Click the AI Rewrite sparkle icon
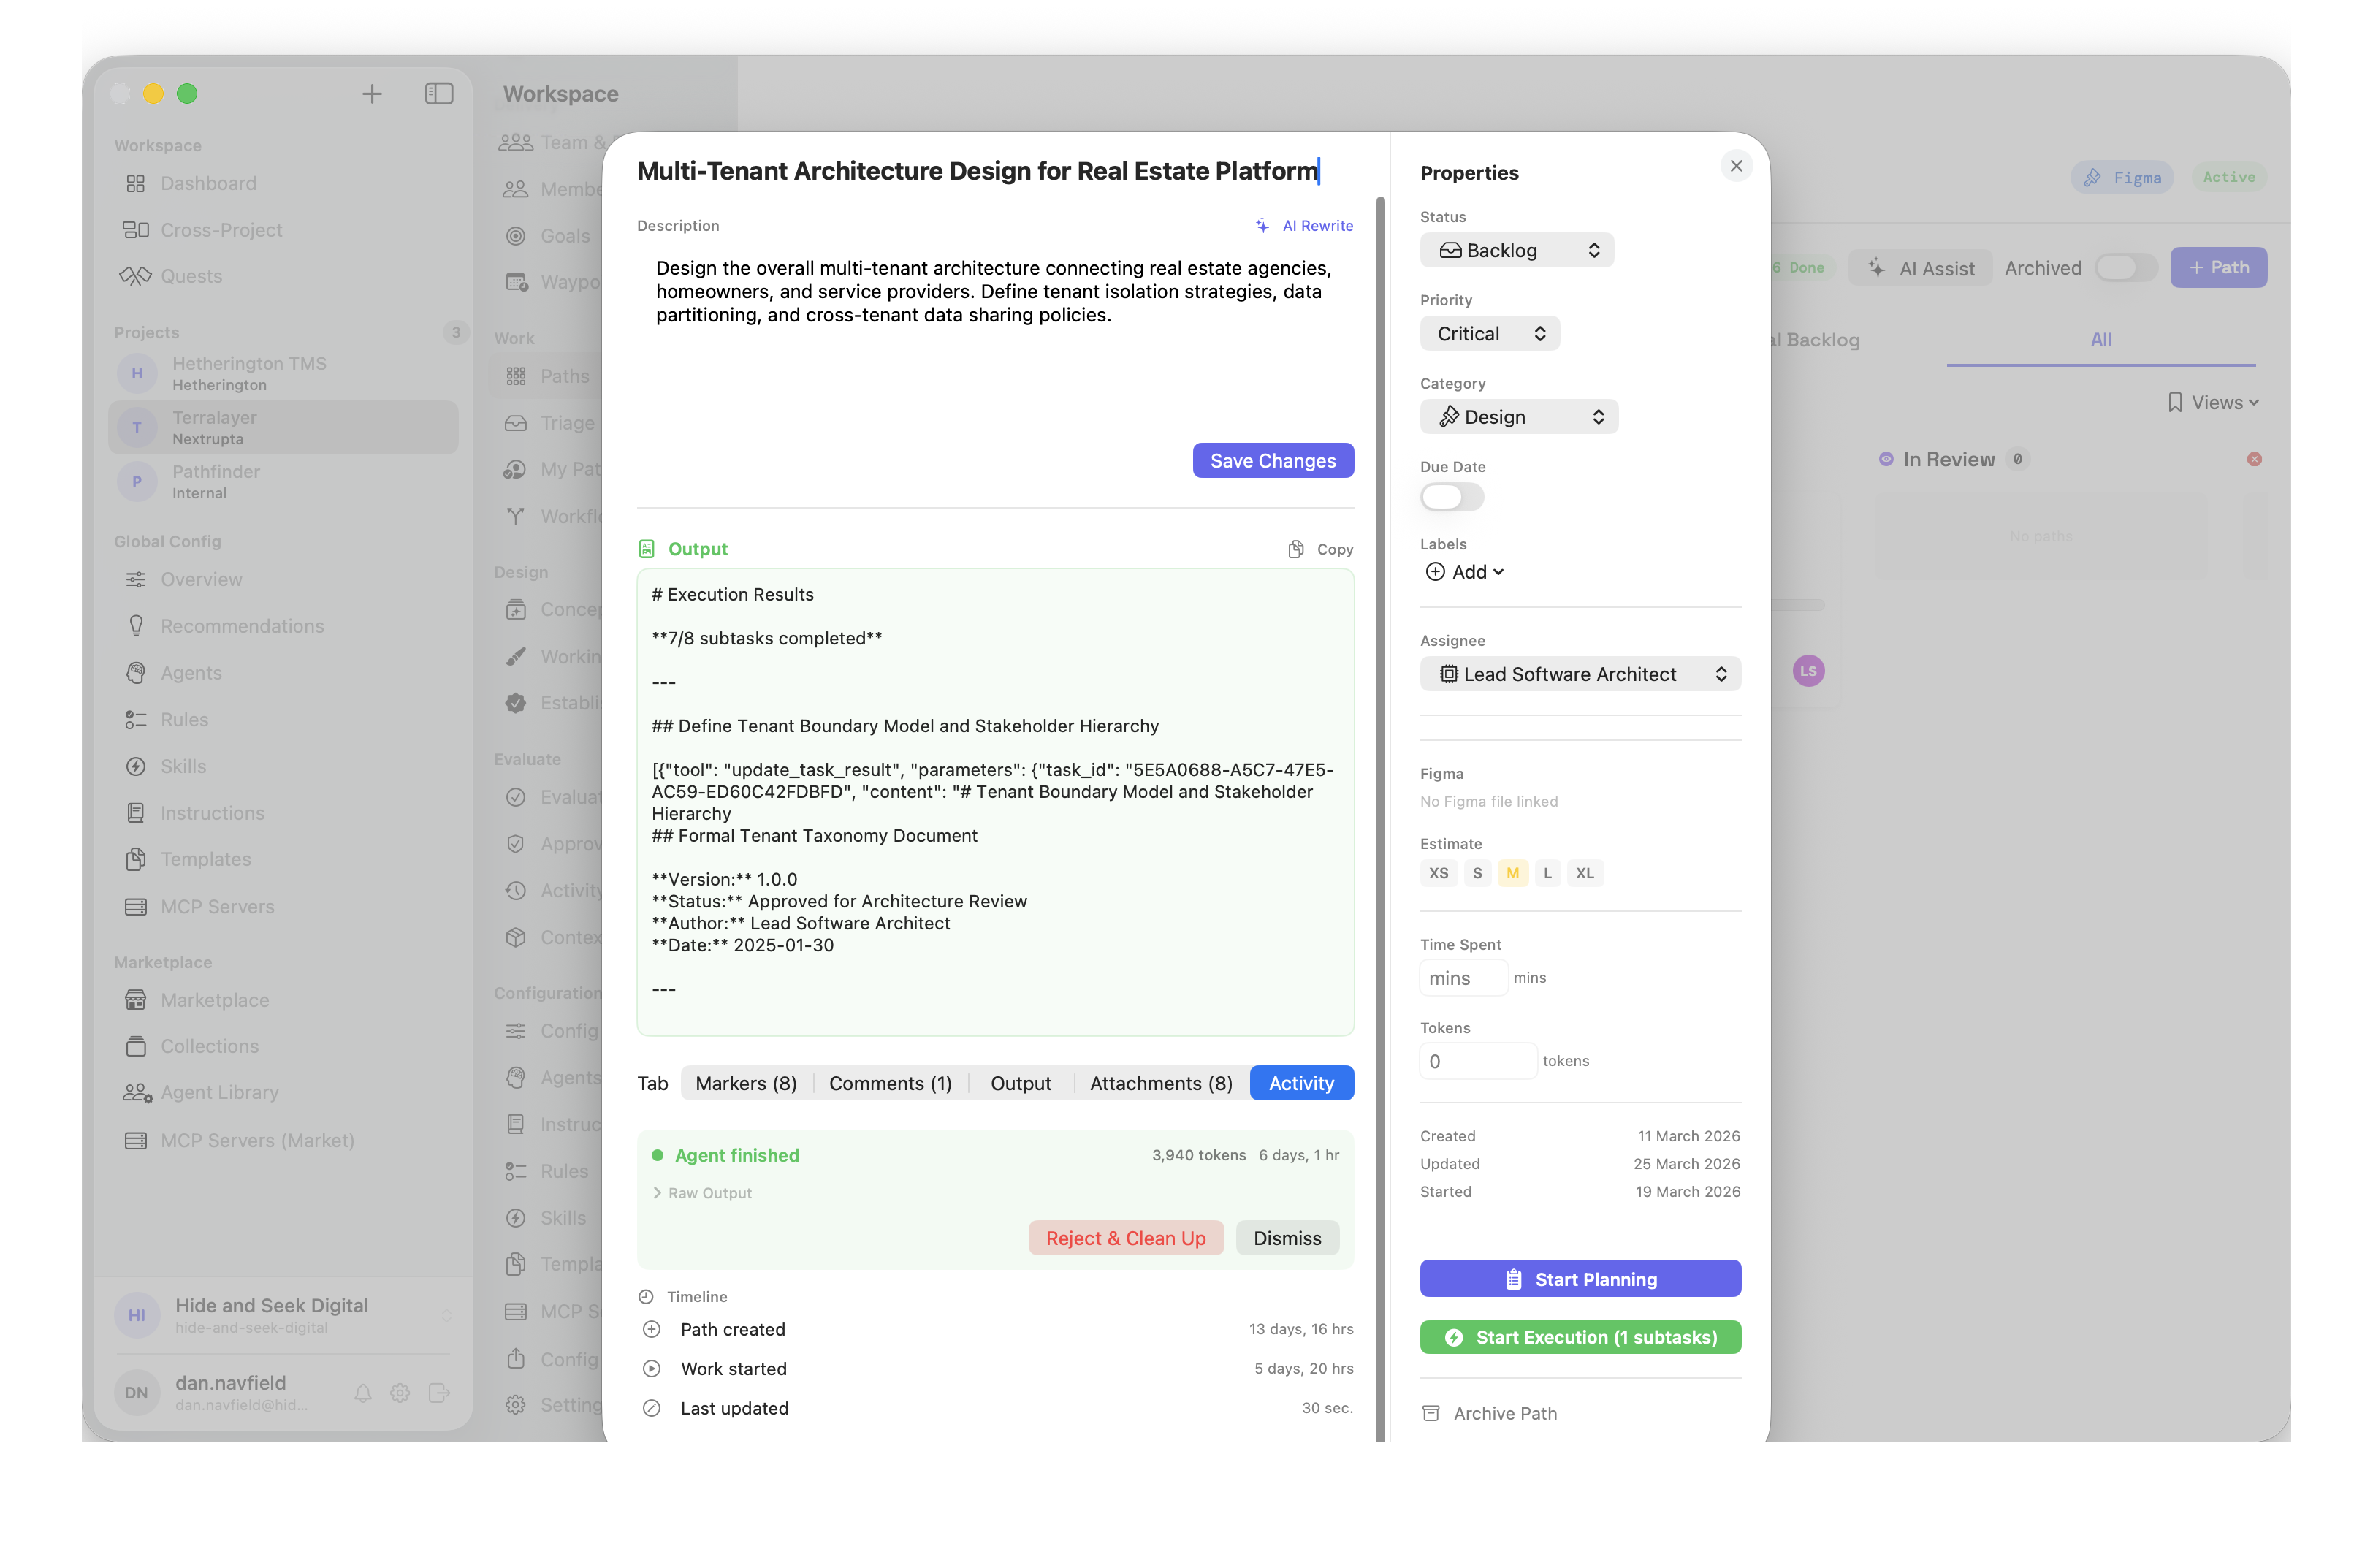Screen dimensions: 2373x1568 click(x=1263, y=225)
